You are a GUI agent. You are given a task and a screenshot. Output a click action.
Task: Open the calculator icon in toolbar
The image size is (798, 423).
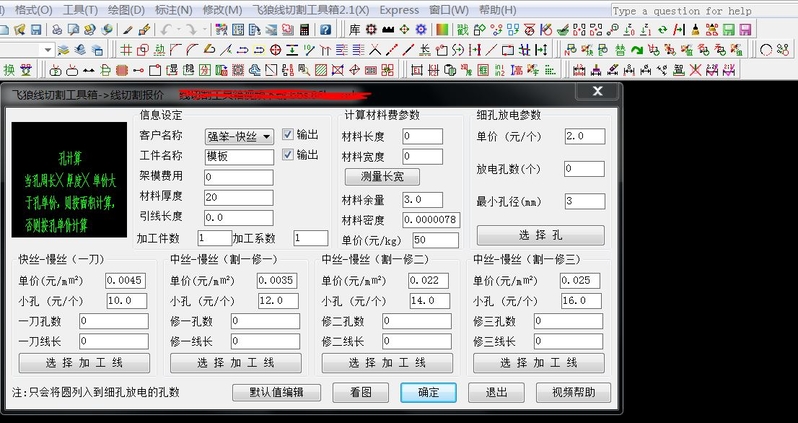304,30
